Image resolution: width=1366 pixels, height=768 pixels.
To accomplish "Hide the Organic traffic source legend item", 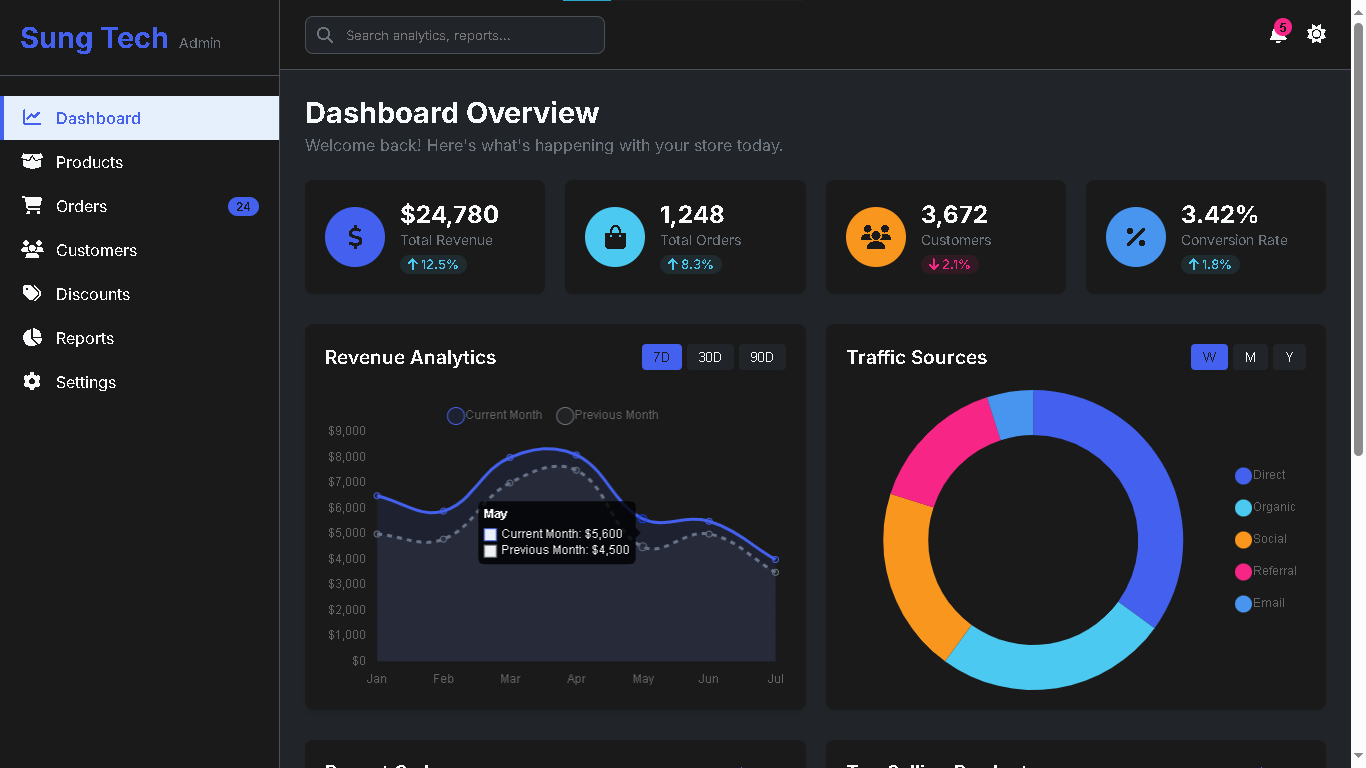I will pos(1265,507).
